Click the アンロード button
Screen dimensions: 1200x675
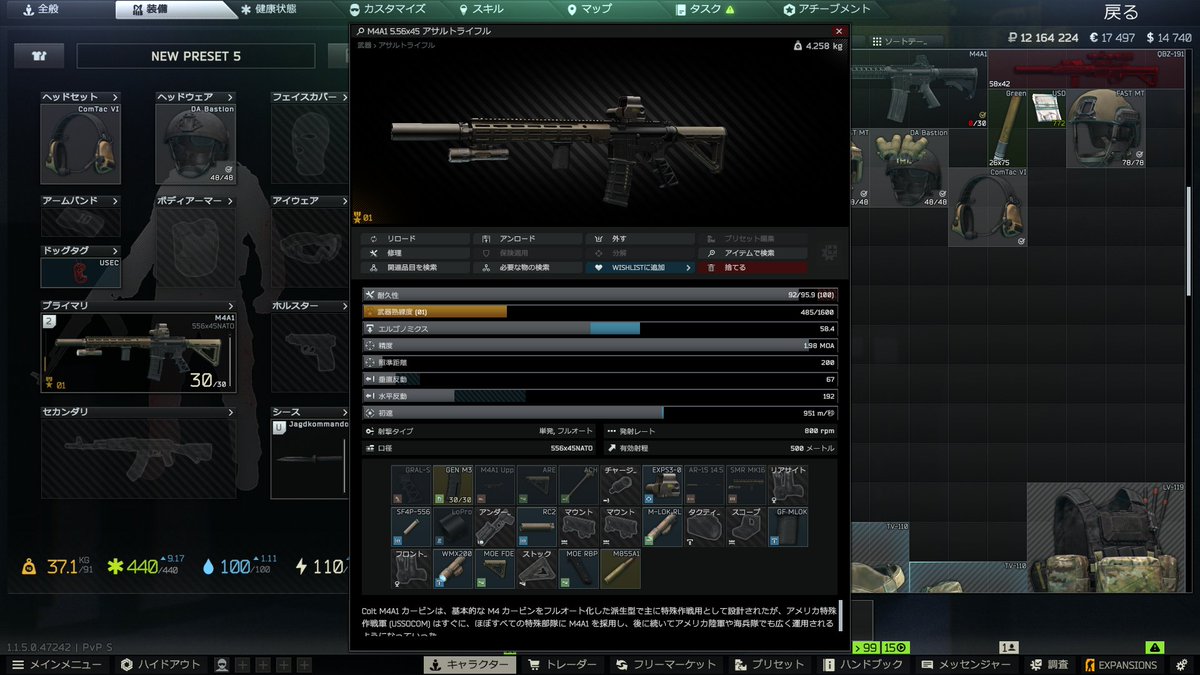[x=527, y=239]
